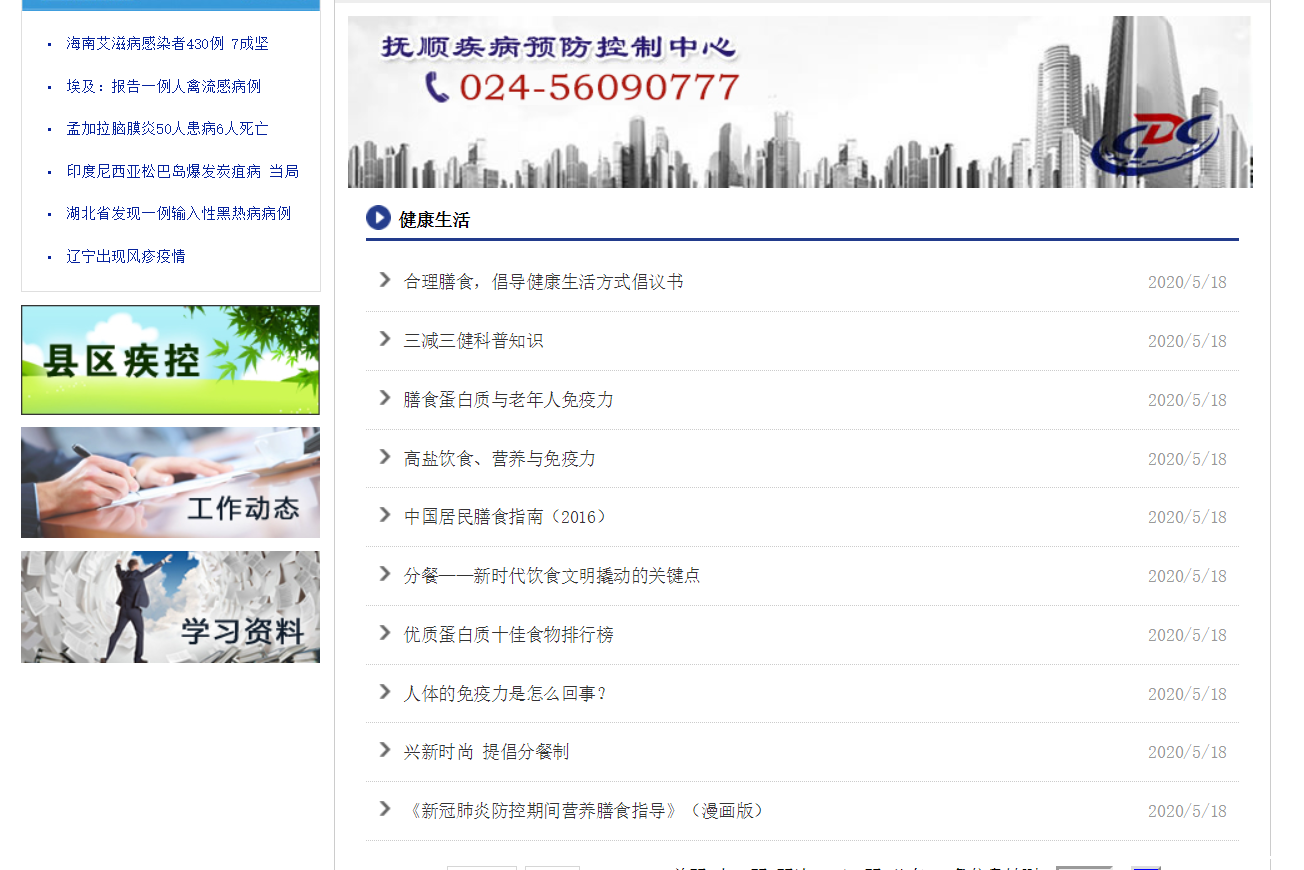Open 《新冠肺炎防控期间营养膳食指导》（漫画版） article
Image resolution: width=1304 pixels, height=870 pixels.
click(x=587, y=811)
